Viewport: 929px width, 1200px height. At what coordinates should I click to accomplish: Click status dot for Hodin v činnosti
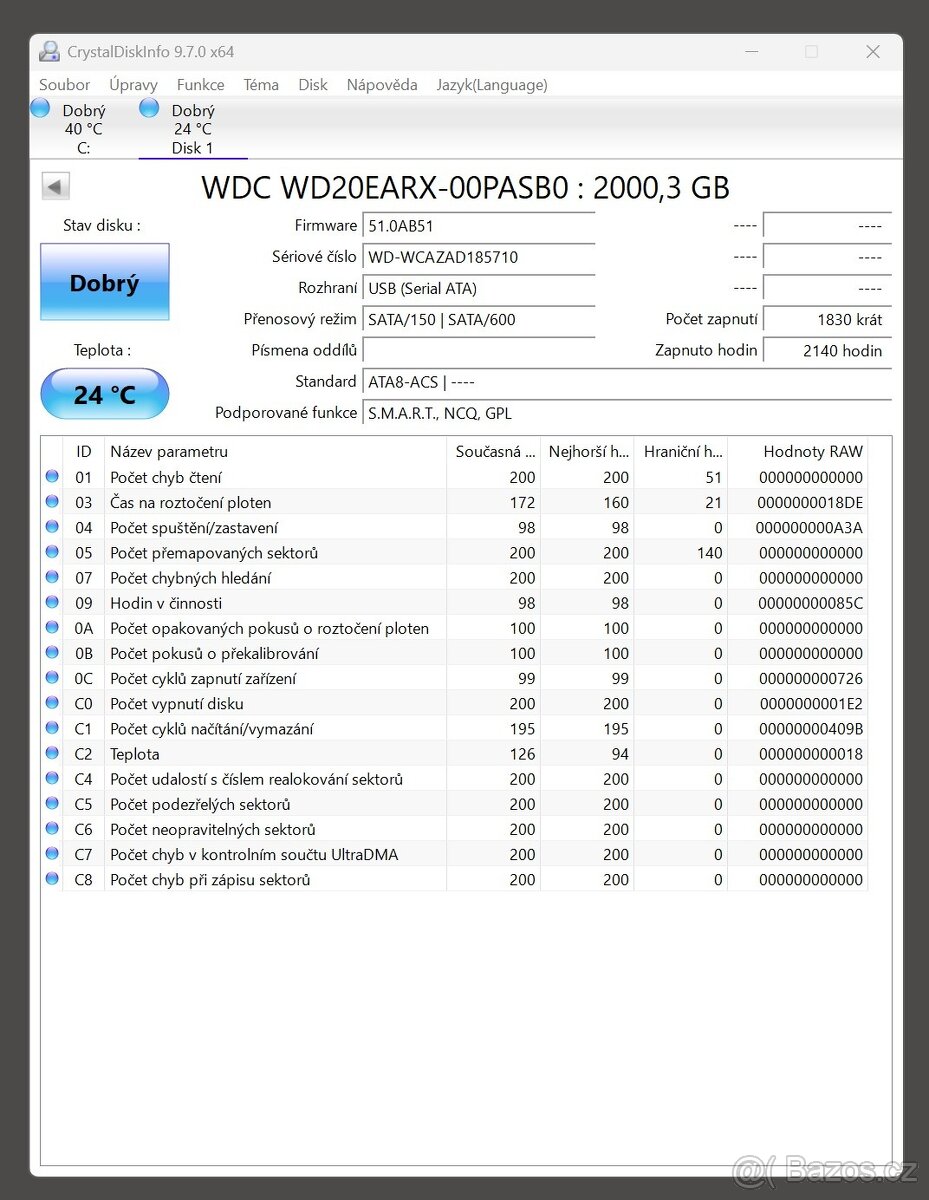tap(52, 602)
